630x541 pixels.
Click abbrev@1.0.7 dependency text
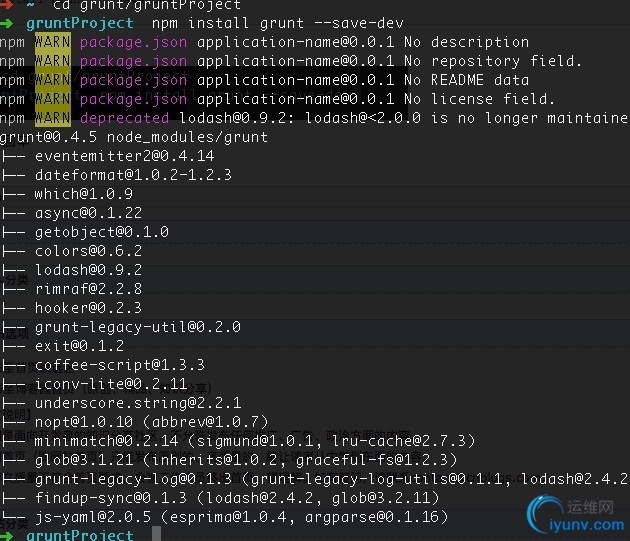[x=205, y=422]
